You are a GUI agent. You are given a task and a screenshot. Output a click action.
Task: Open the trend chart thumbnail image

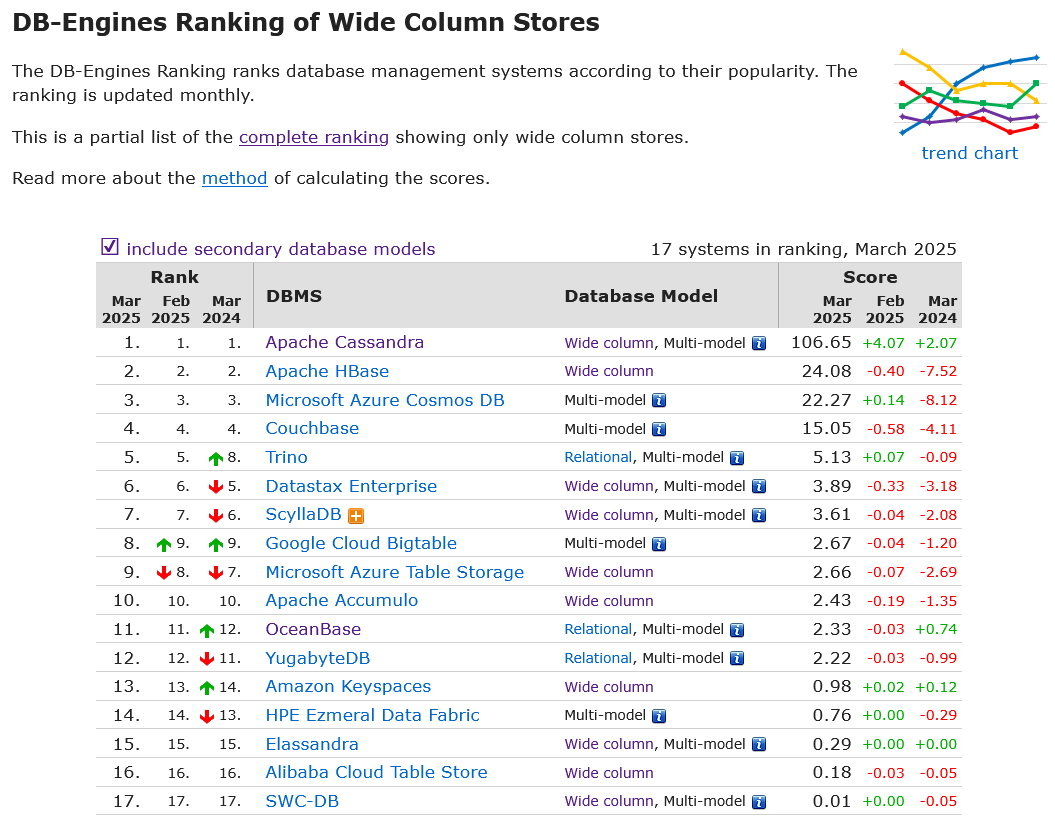coord(970,92)
